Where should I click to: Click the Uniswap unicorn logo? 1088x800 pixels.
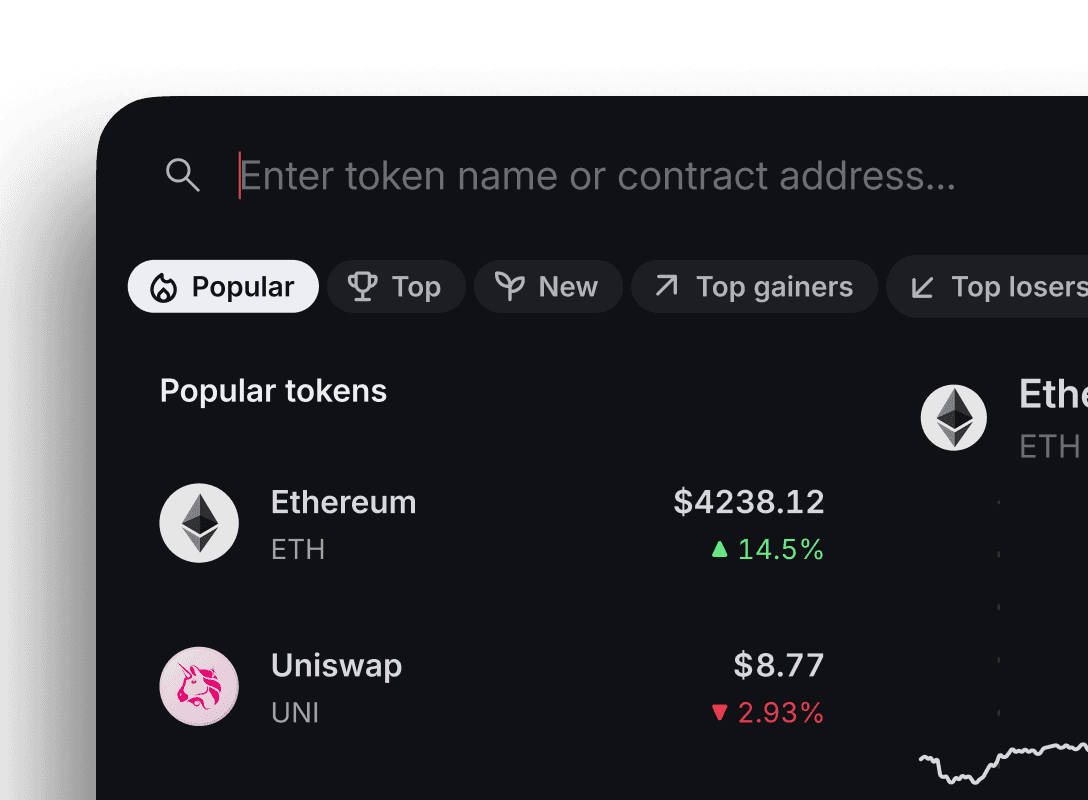pos(199,686)
